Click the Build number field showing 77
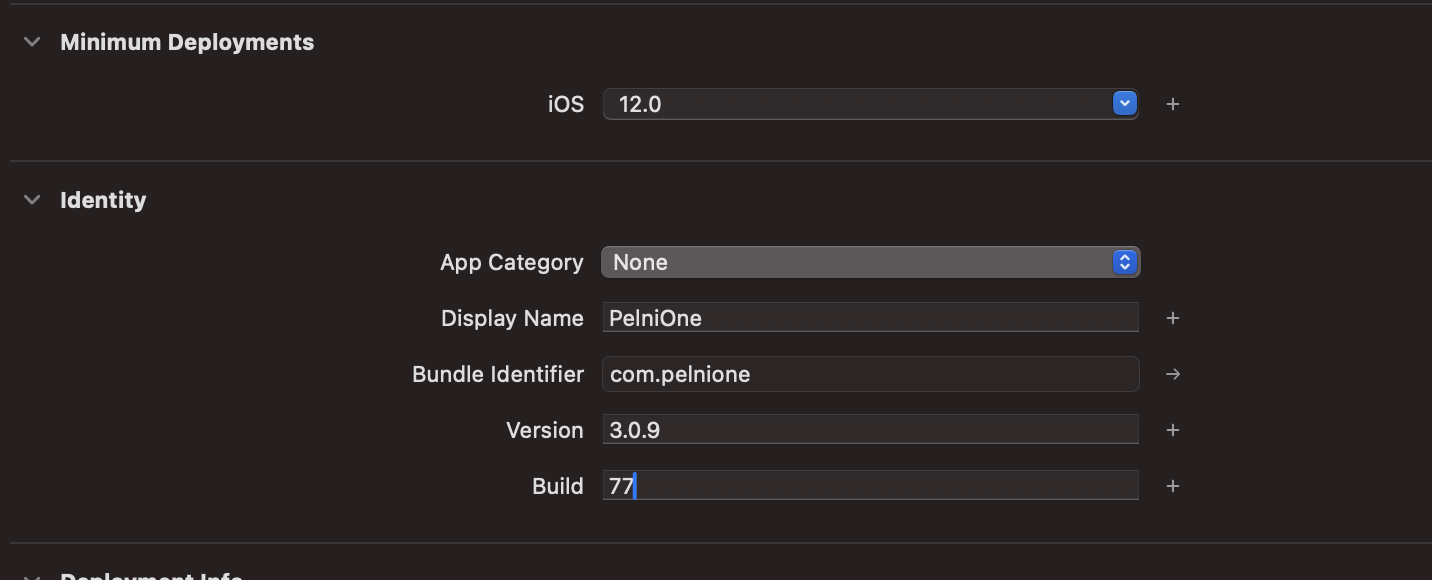This screenshot has height=580, width=1432. tap(870, 486)
